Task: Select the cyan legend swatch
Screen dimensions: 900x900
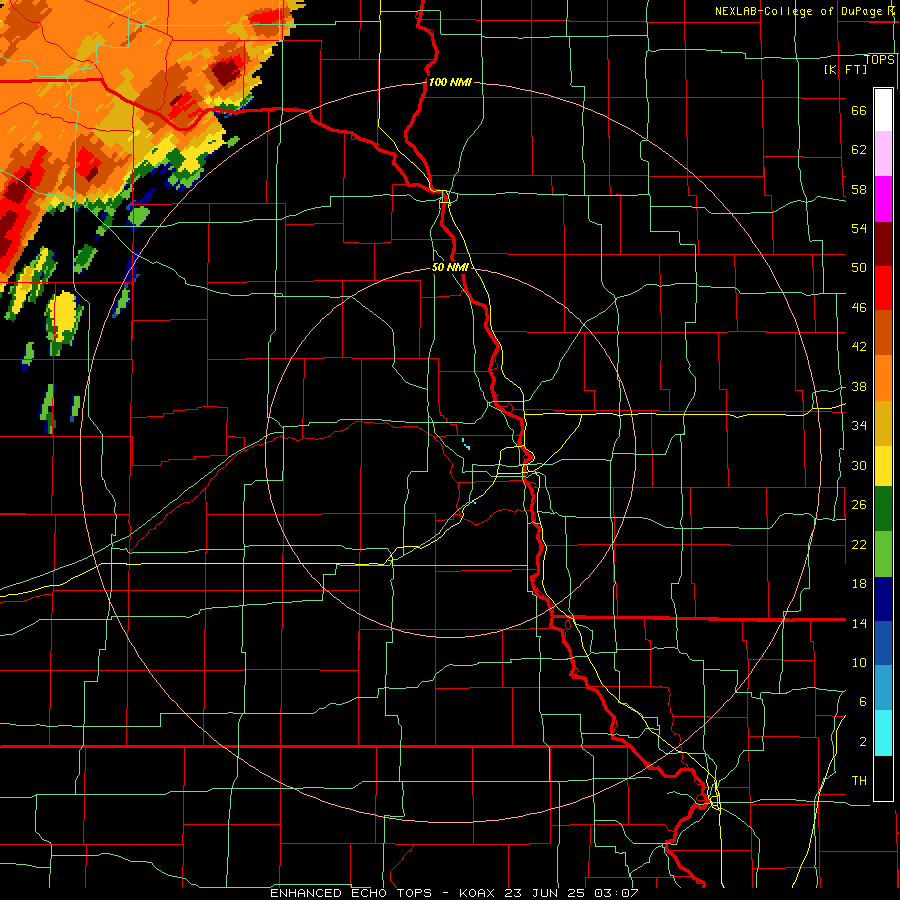Action: [883, 733]
